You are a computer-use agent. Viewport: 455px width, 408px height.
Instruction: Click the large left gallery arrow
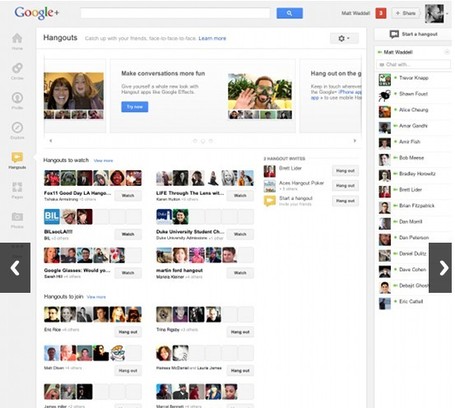click(x=15, y=268)
